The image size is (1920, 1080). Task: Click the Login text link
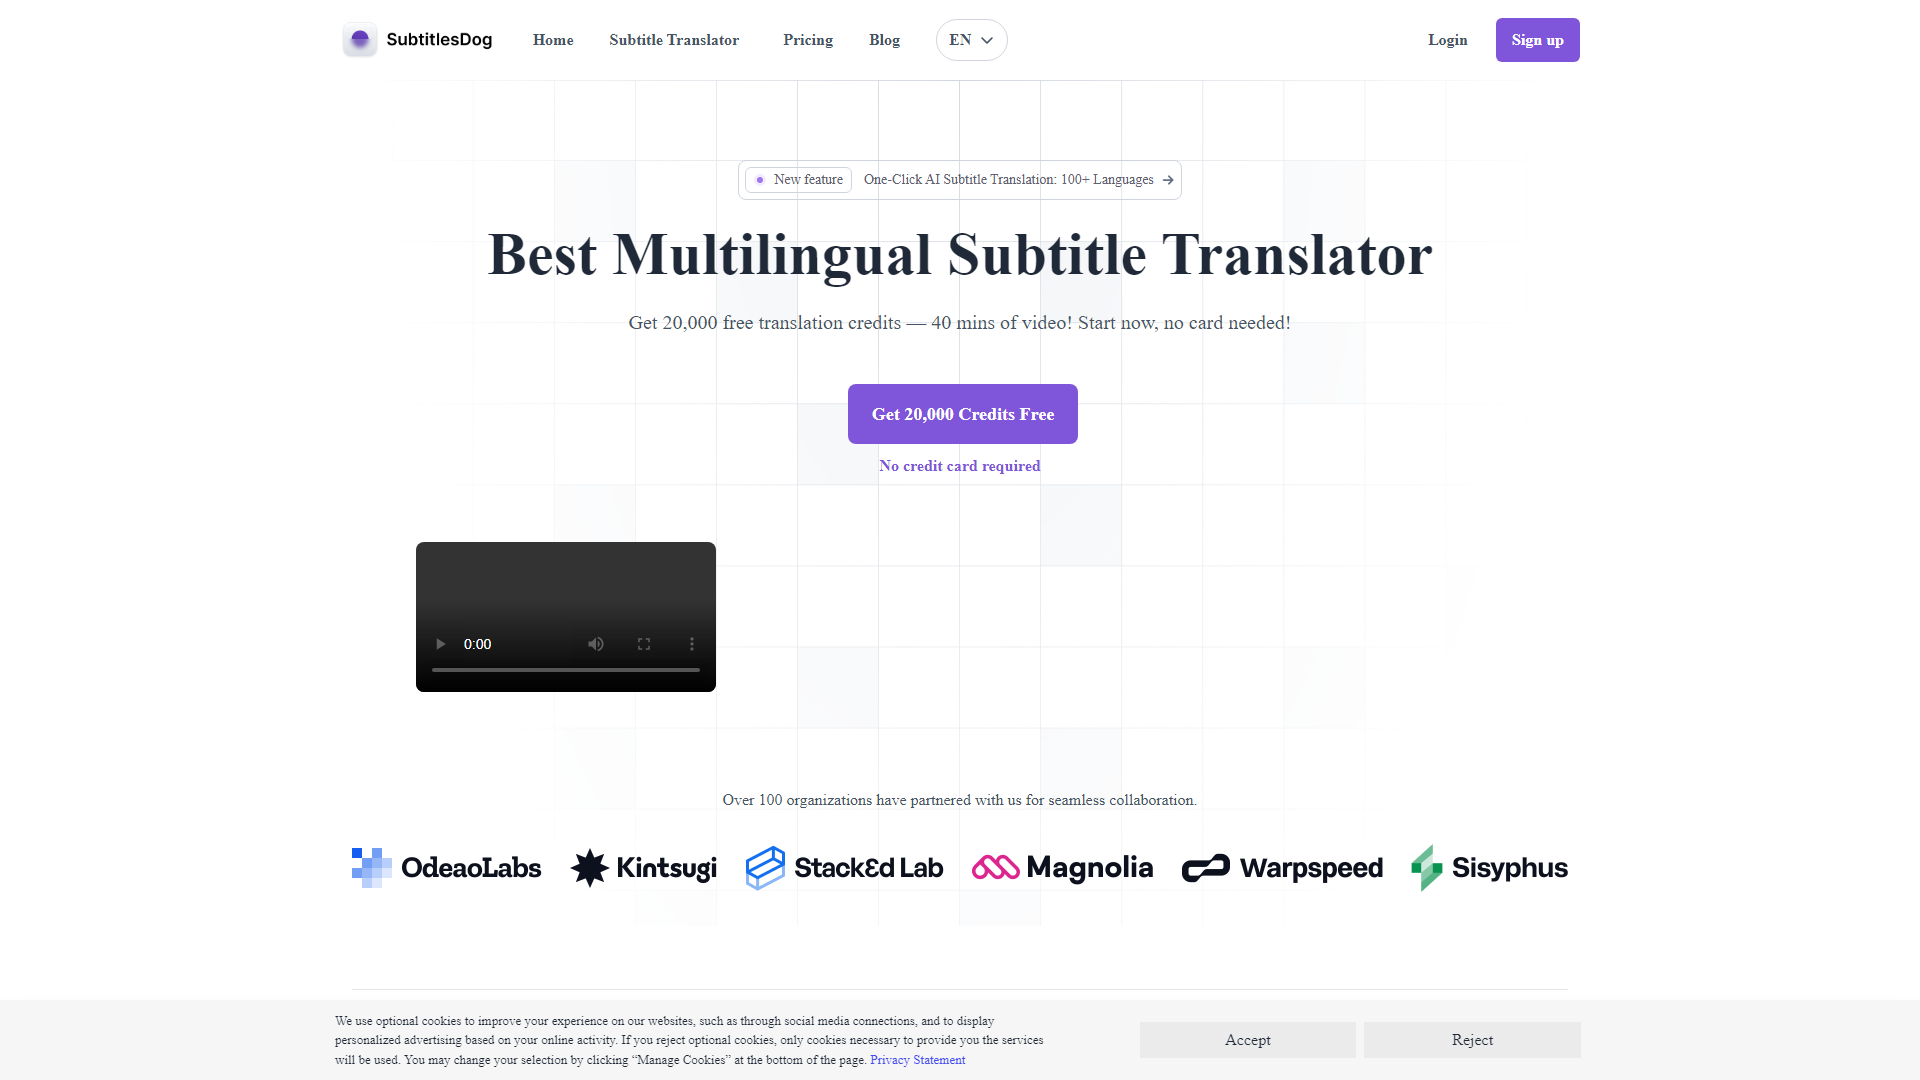1448,40
